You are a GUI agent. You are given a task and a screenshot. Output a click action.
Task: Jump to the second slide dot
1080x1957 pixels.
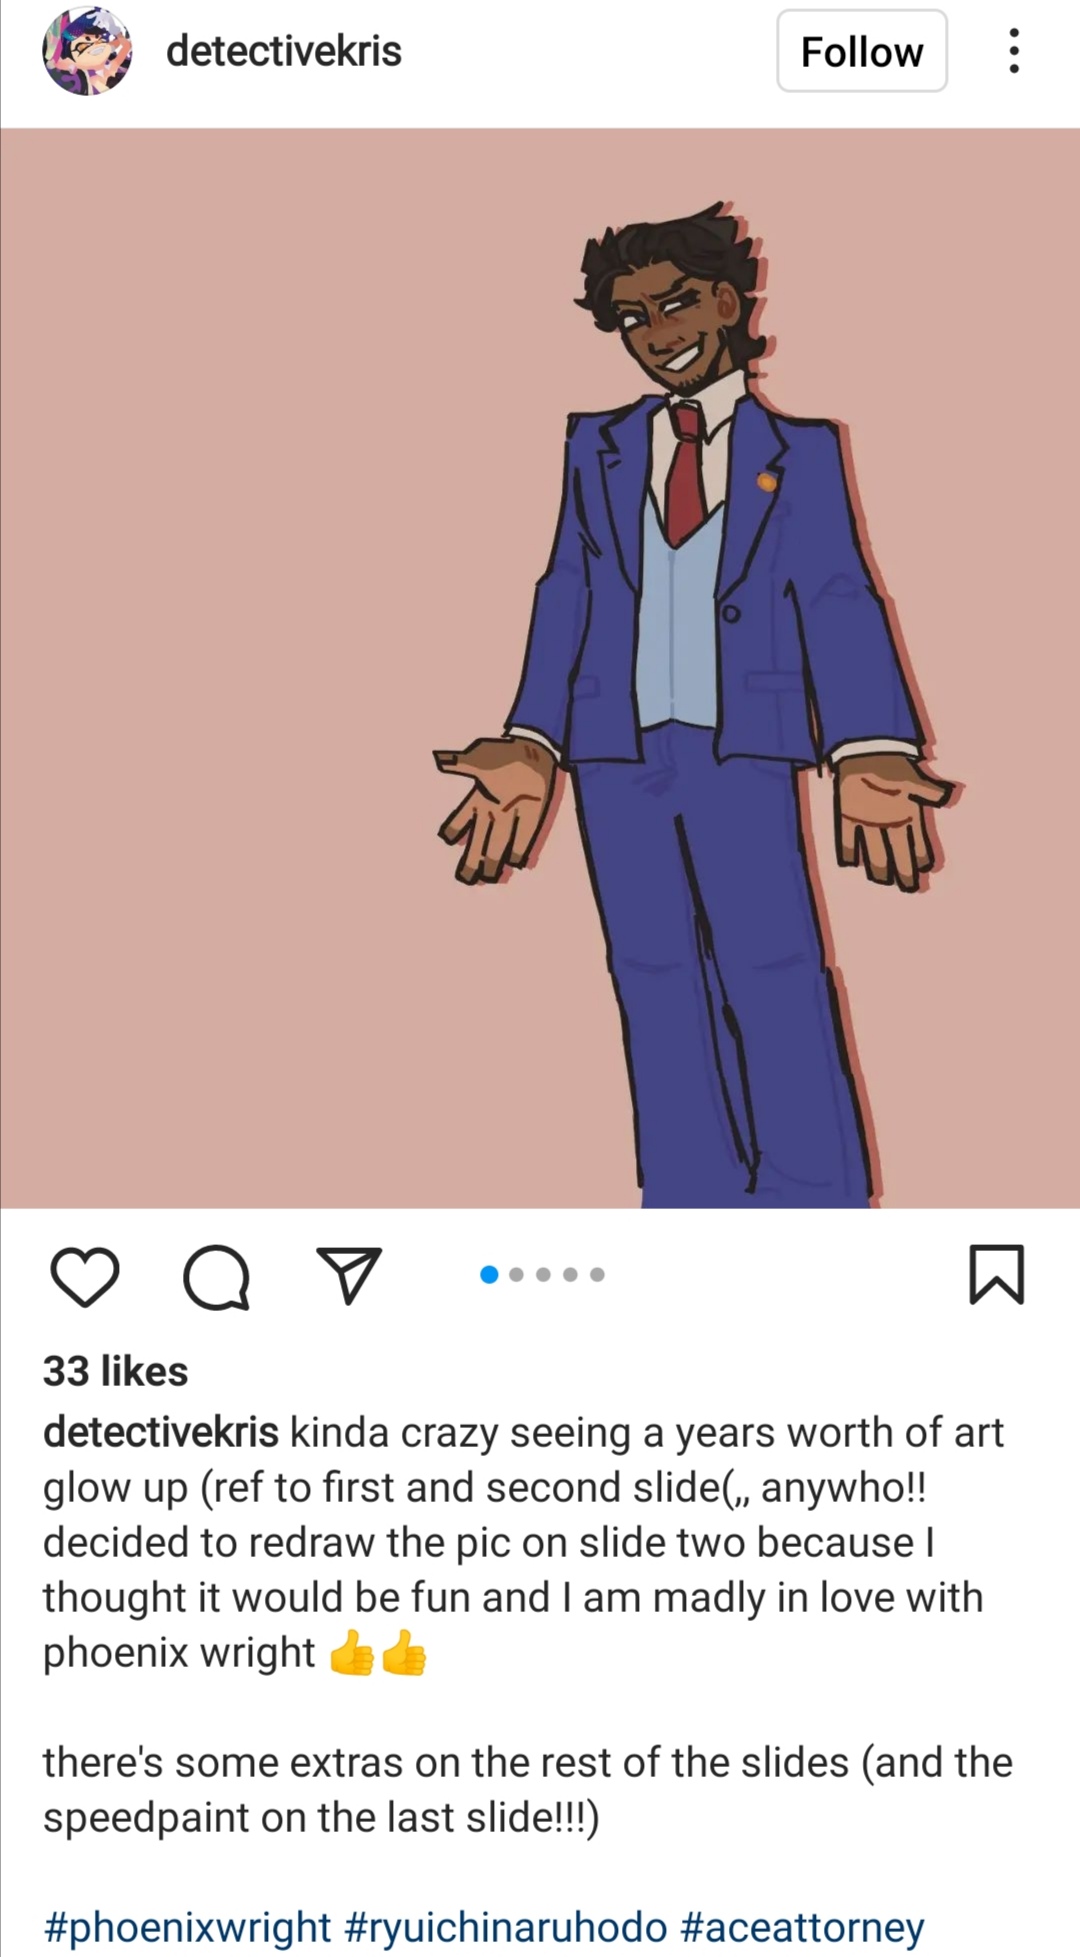click(x=516, y=1274)
